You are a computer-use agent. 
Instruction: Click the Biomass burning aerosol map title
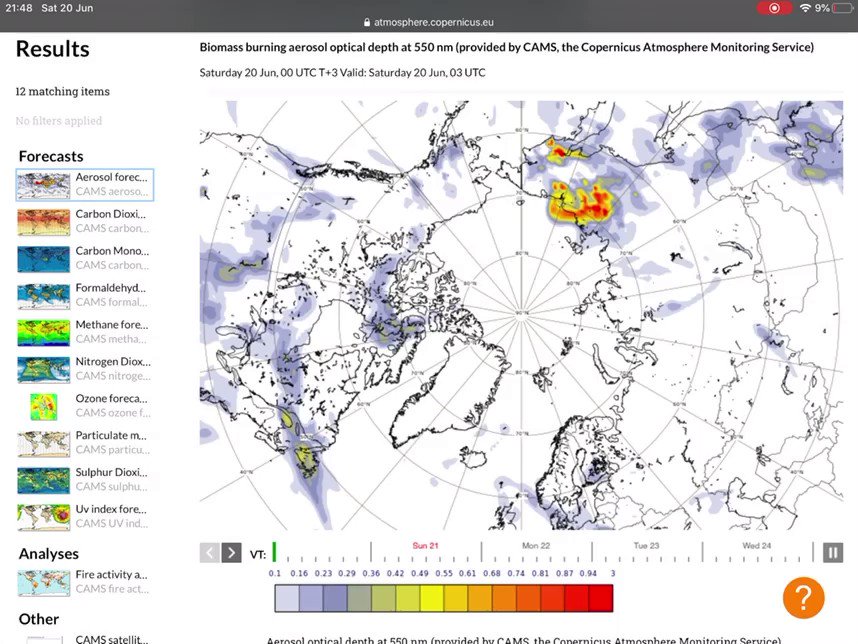pos(506,47)
